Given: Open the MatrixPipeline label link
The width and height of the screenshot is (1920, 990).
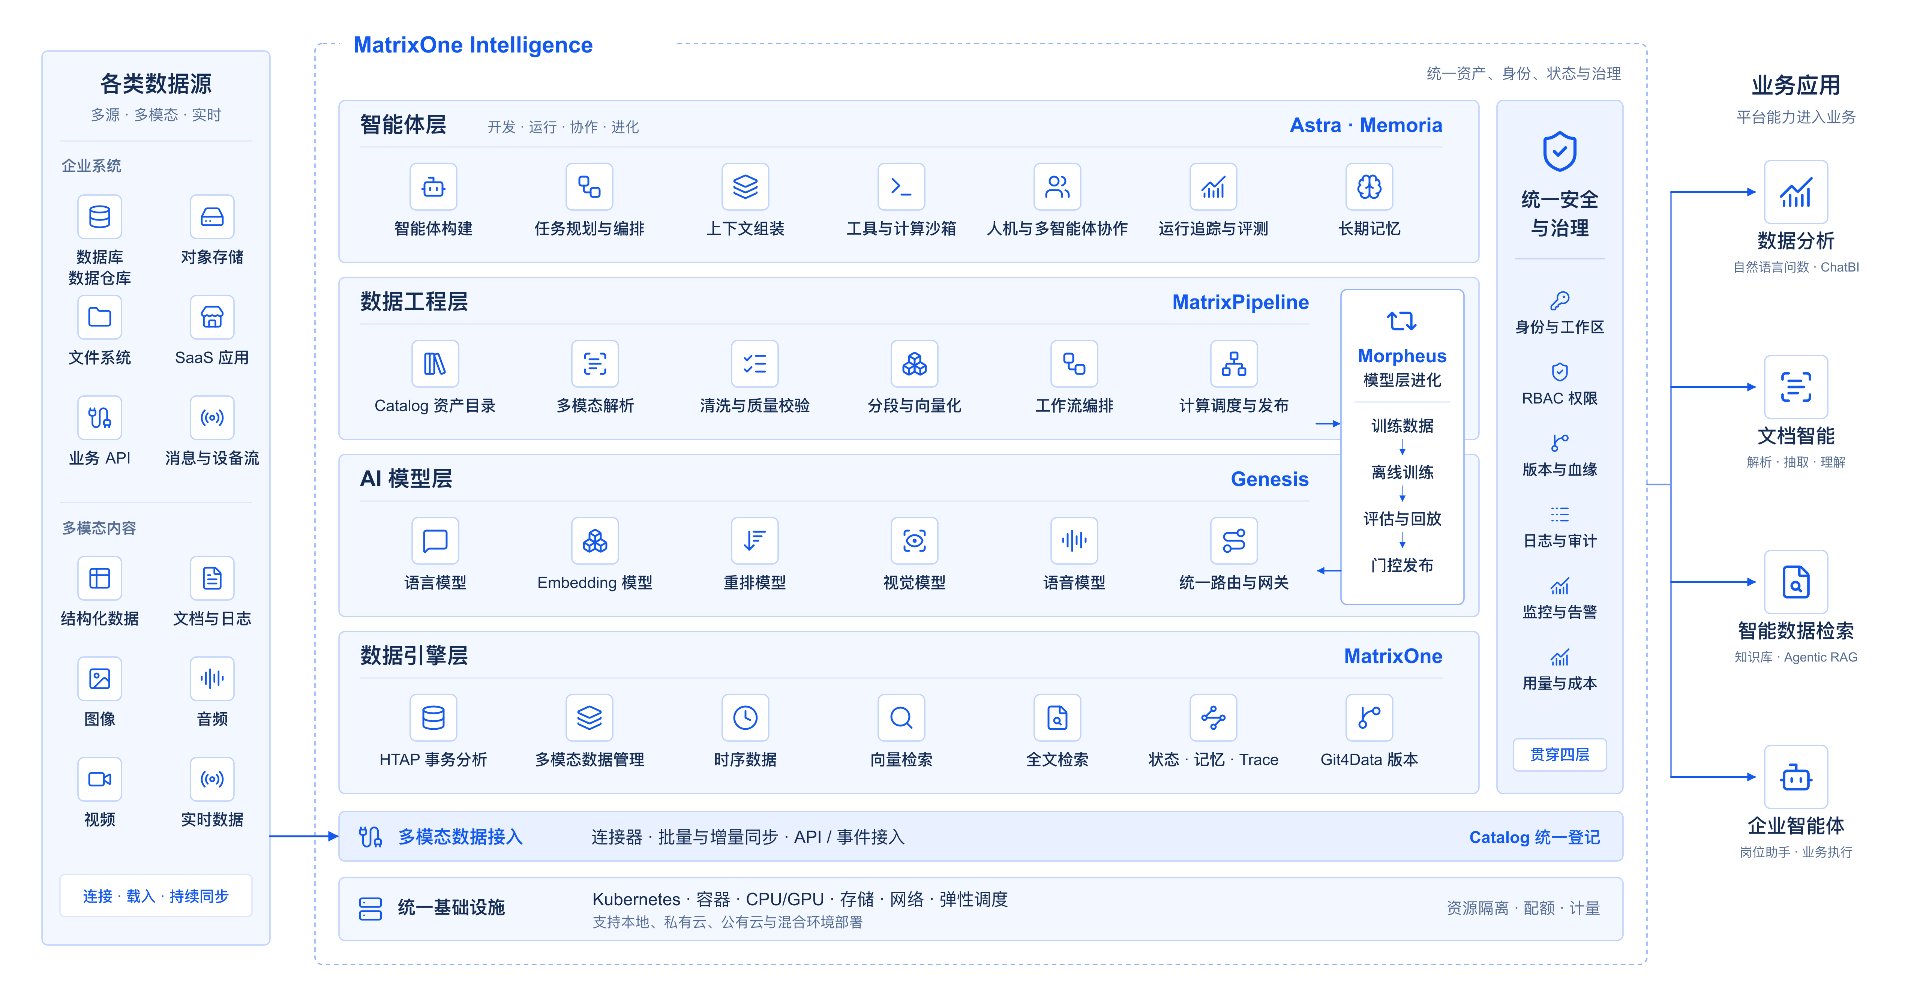Looking at the screenshot, I should [x=1240, y=302].
